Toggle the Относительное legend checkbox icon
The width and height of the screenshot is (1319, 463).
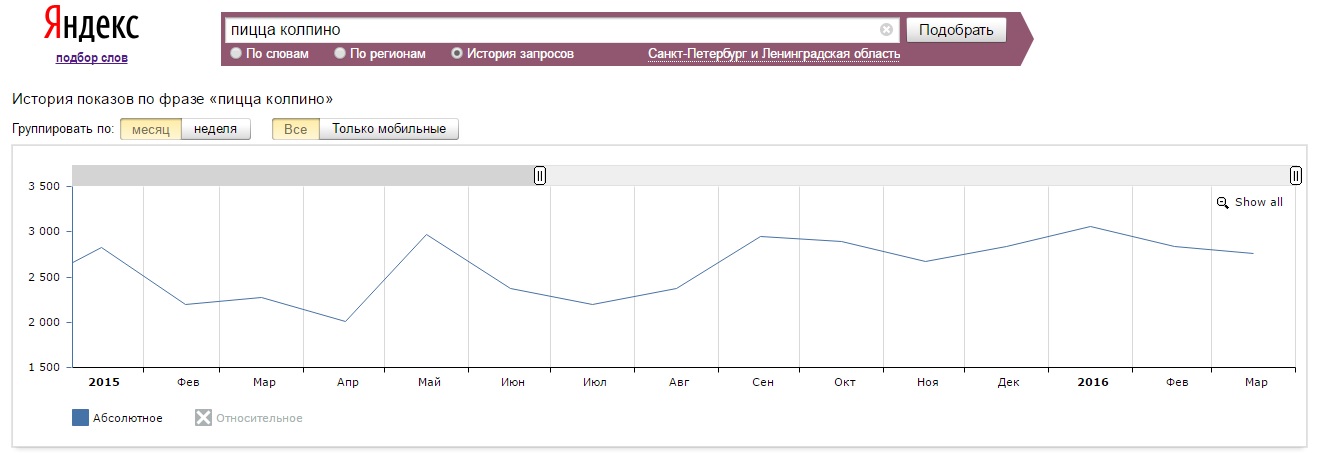click(x=203, y=418)
